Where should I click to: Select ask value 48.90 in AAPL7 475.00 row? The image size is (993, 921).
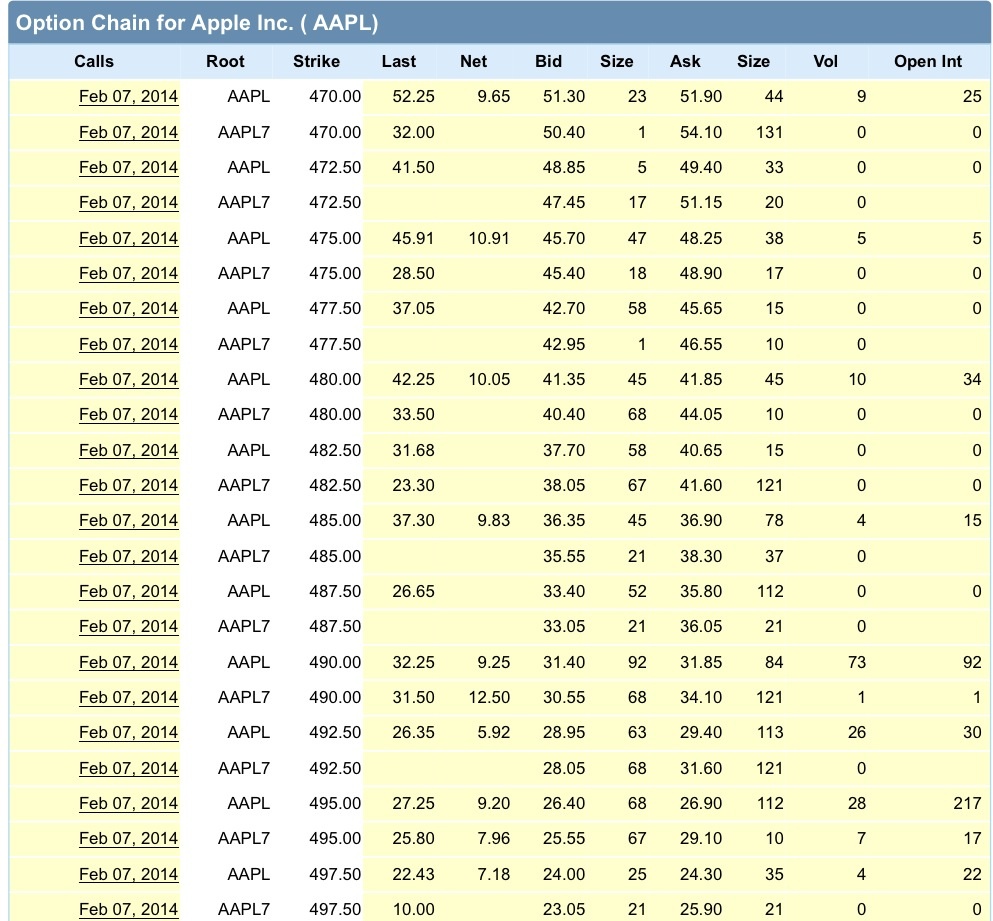click(701, 274)
